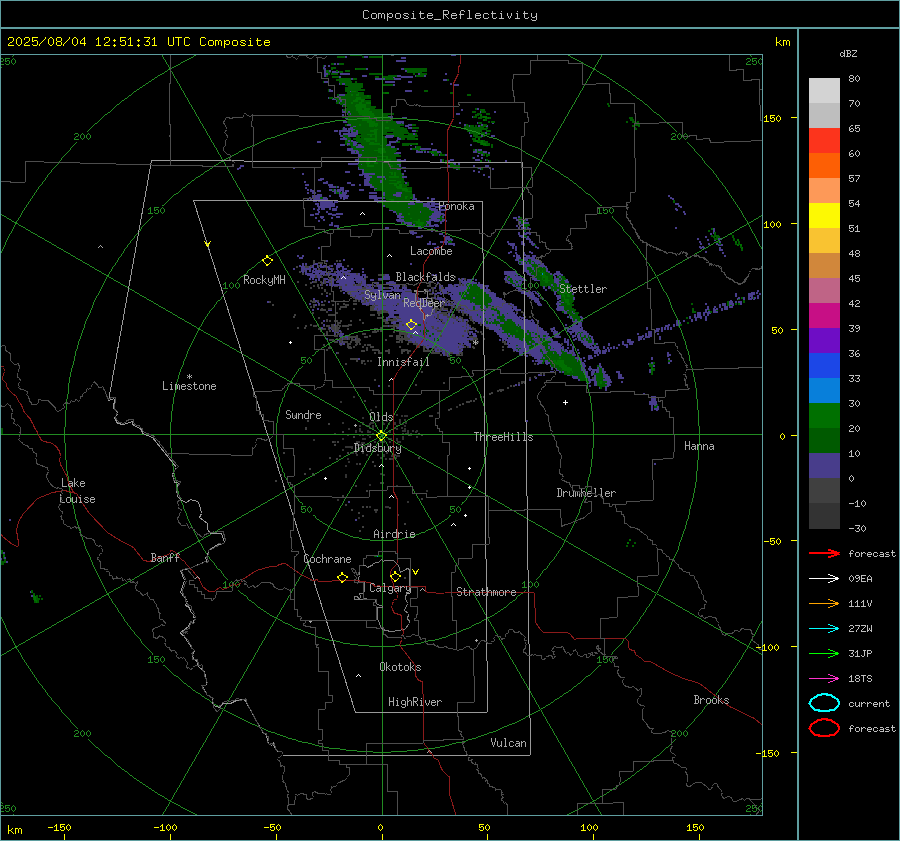This screenshot has height=841, width=900.
Task: Click the Strathmore town label
Action: [486, 592]
